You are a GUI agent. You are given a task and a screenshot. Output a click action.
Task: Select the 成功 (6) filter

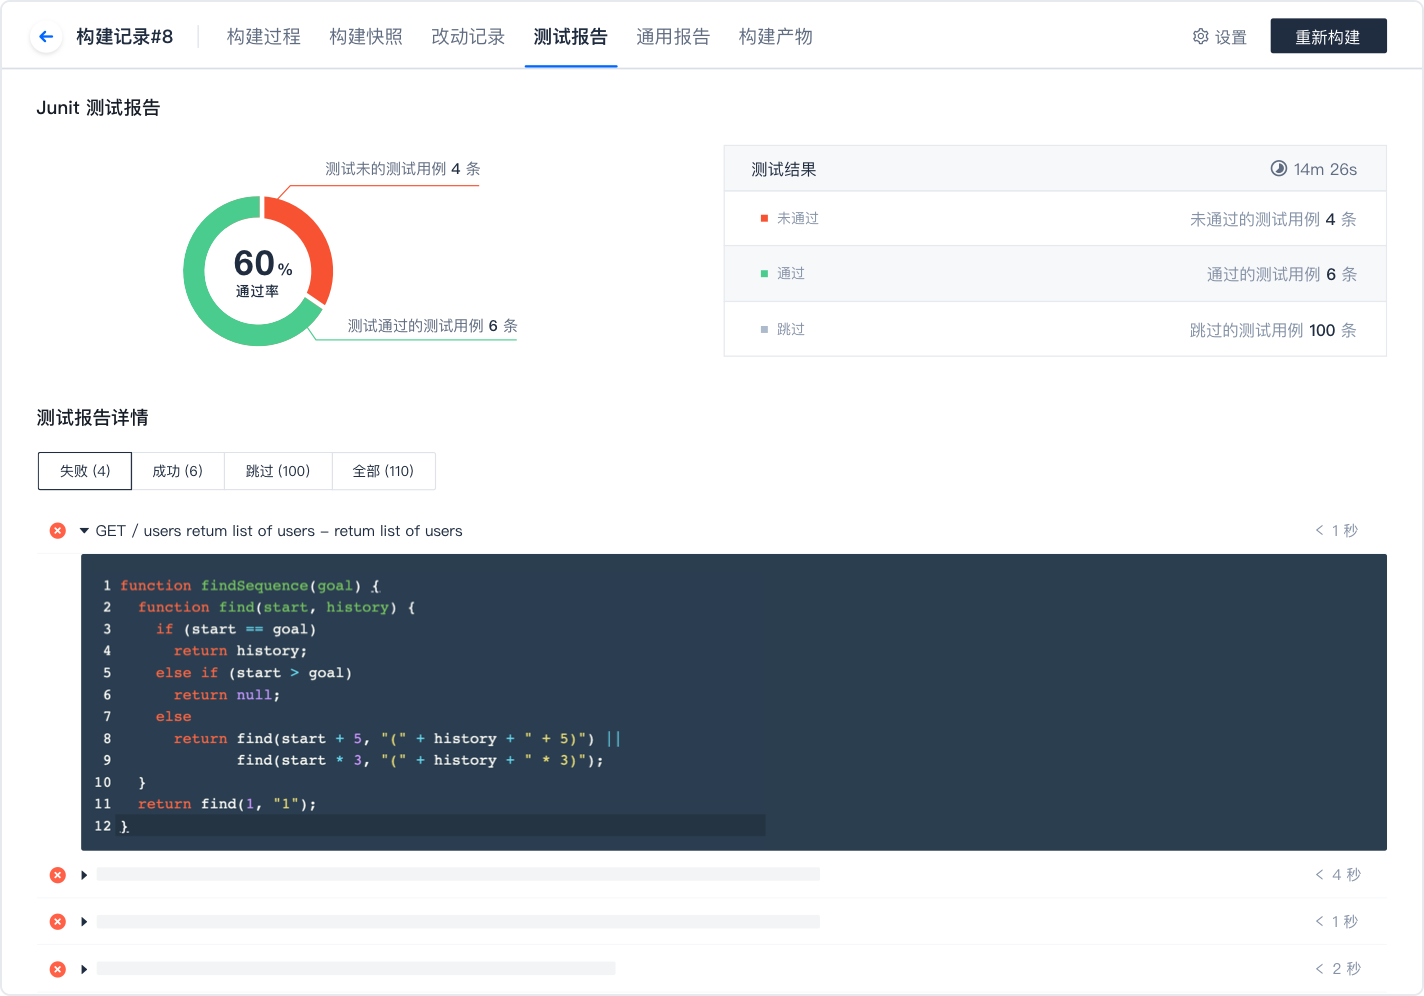coord(178,471)
